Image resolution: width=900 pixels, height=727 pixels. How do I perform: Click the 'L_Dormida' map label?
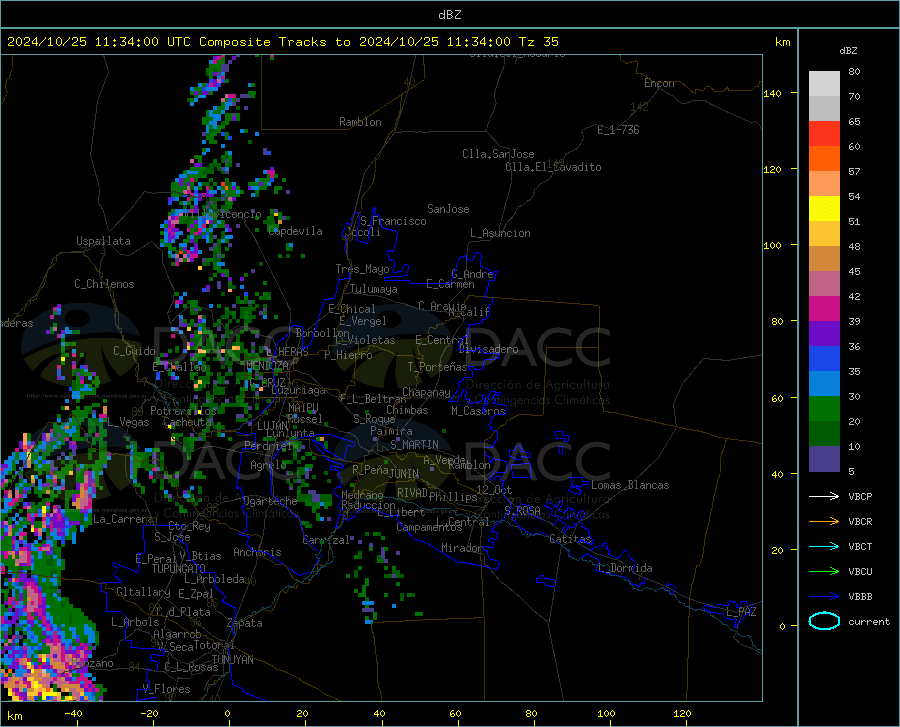tap(625, 568)
